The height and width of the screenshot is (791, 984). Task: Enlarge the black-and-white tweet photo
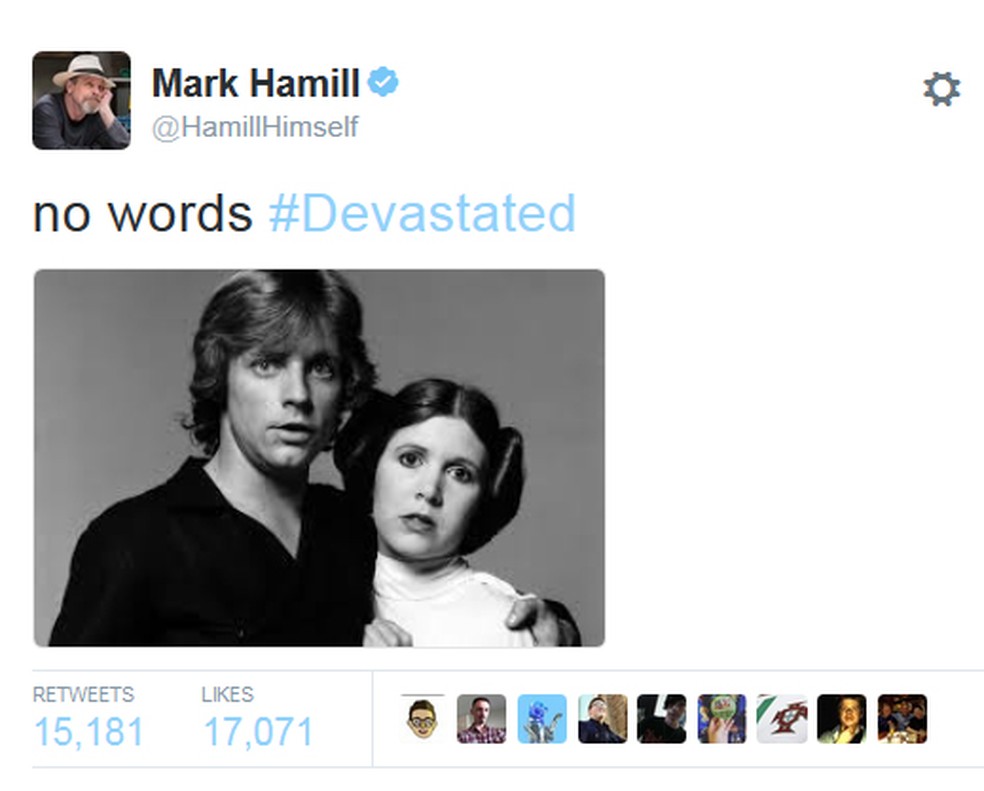tap(319, 458)
